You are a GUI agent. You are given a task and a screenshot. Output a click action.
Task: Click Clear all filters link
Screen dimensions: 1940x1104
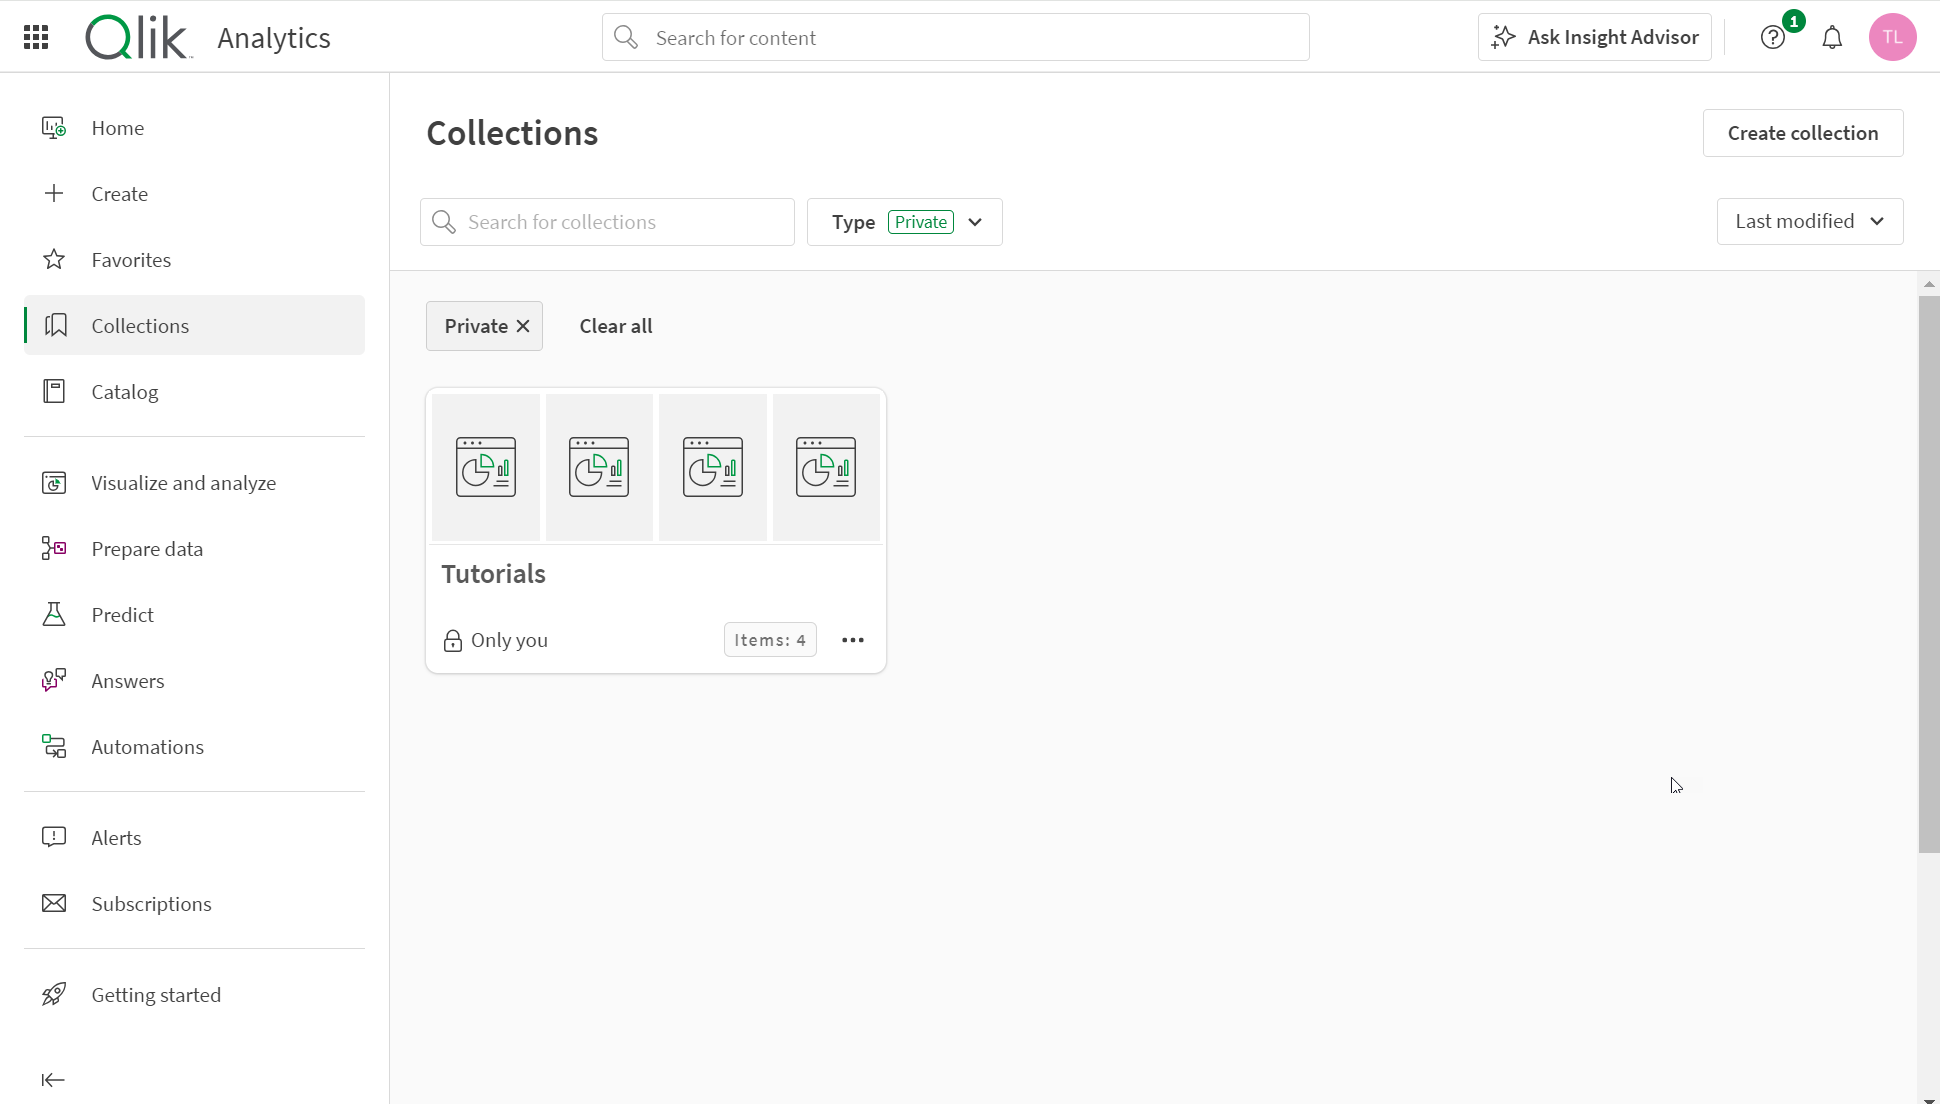616,325
